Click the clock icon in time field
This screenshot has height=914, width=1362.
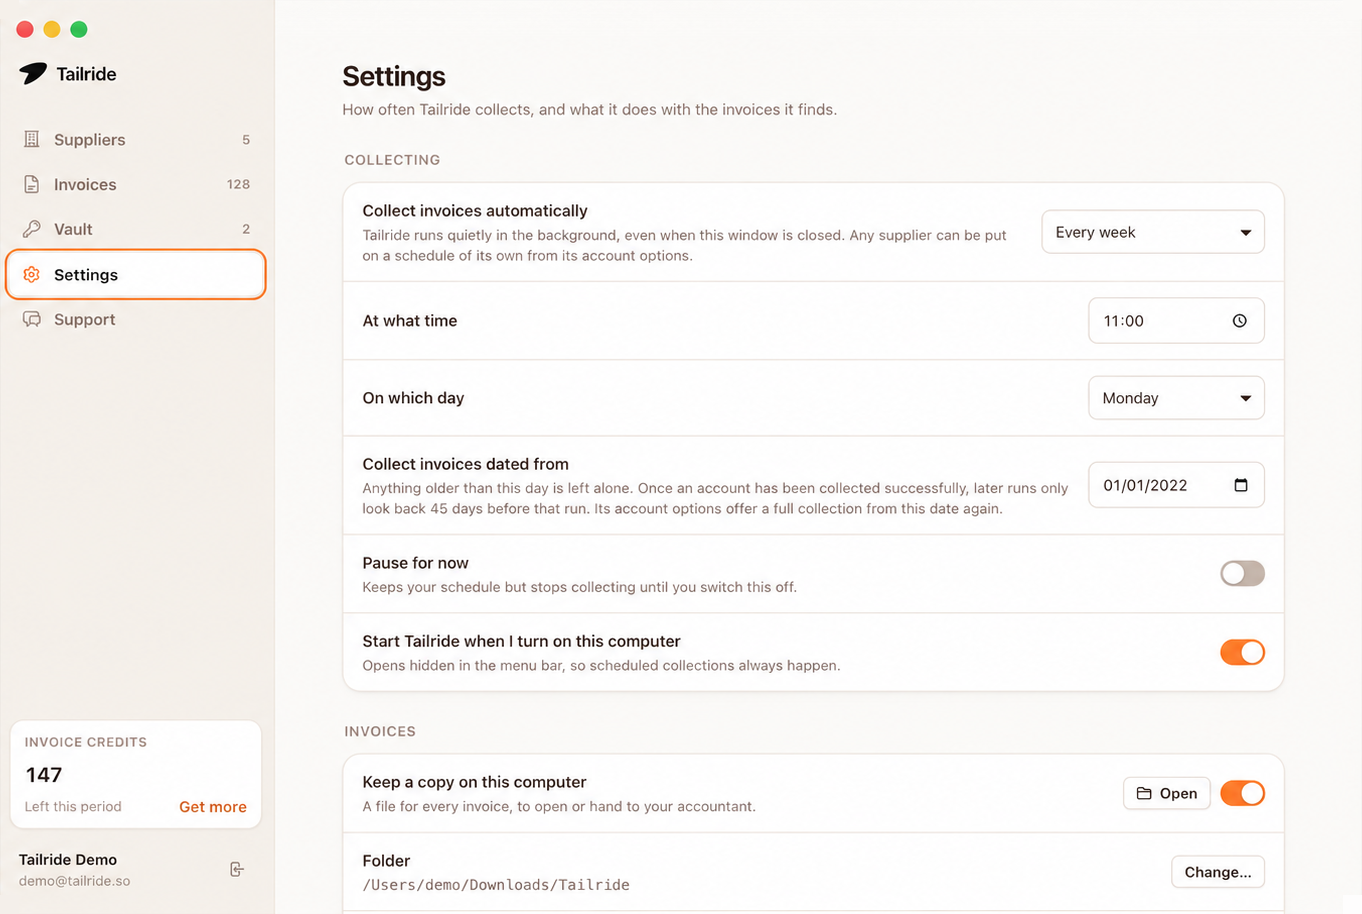tap(1240, 321)
